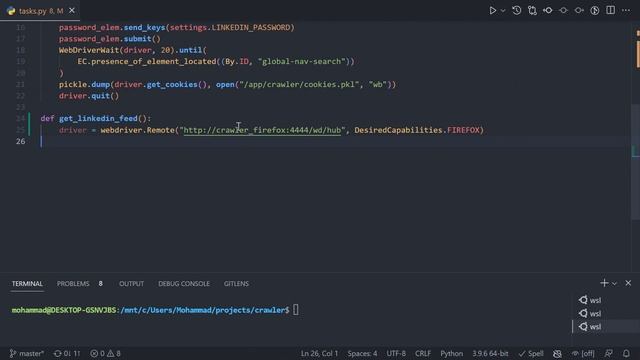Click the middle git commit revision icon

563,11
